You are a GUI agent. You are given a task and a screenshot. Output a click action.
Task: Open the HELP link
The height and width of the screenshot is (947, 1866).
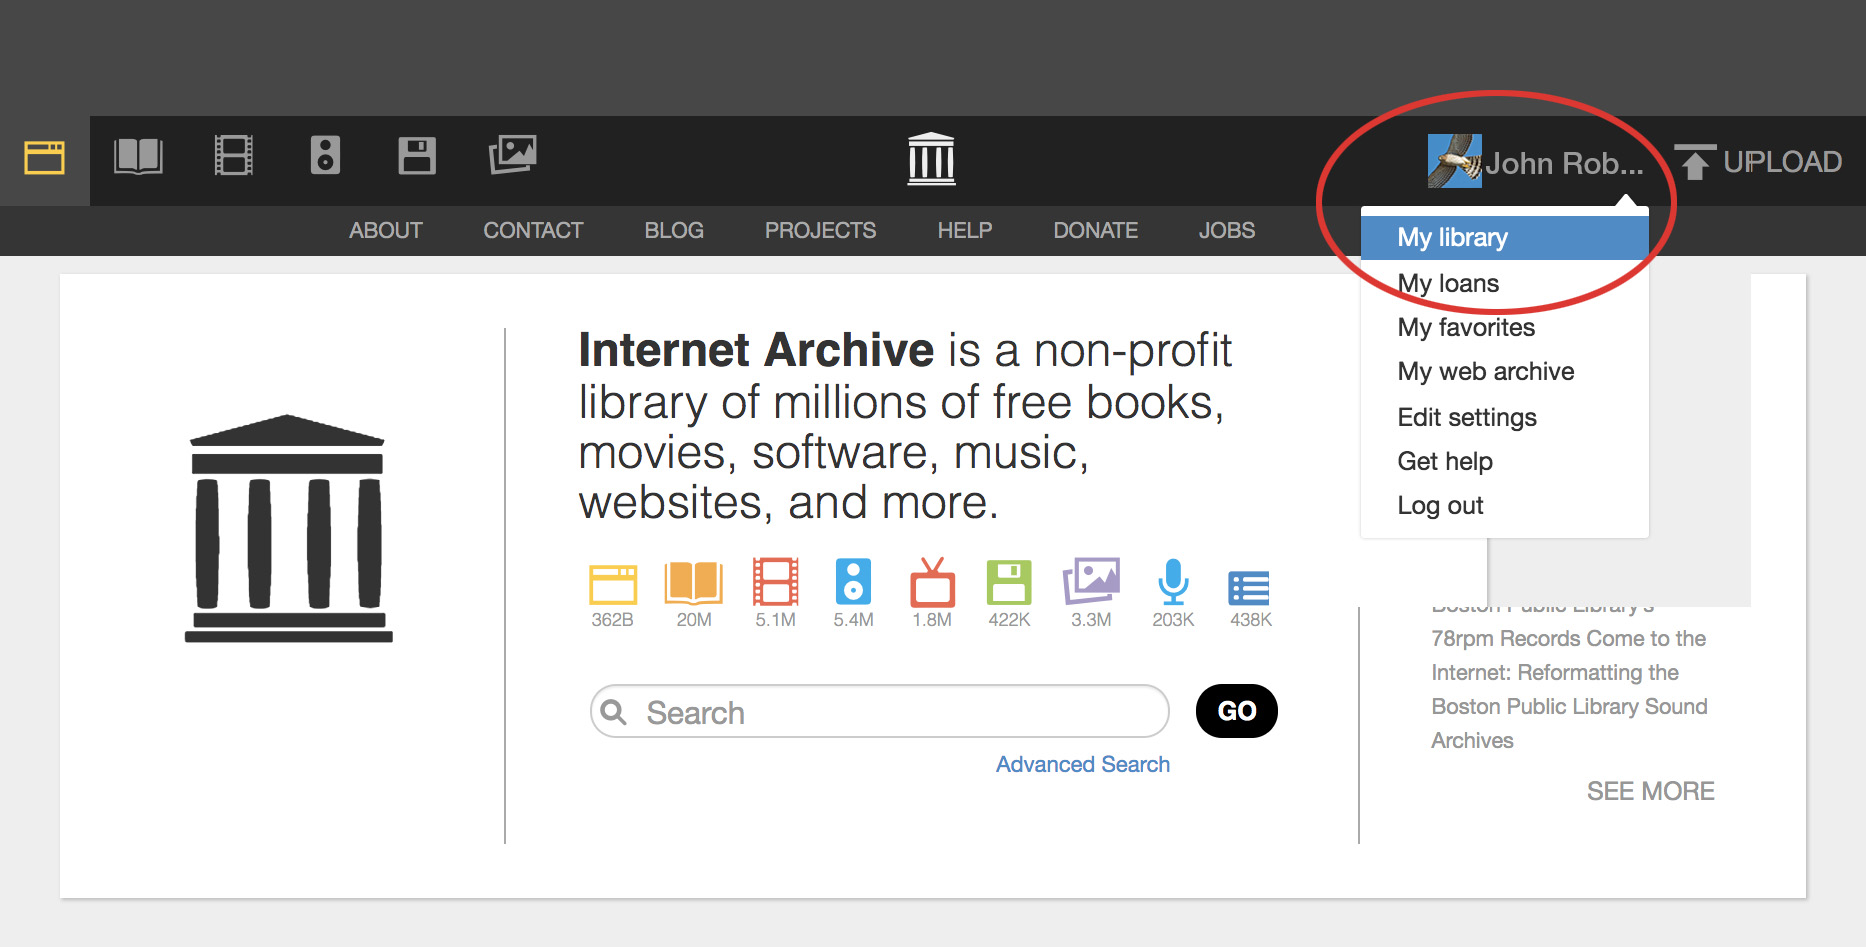point(965,231)
